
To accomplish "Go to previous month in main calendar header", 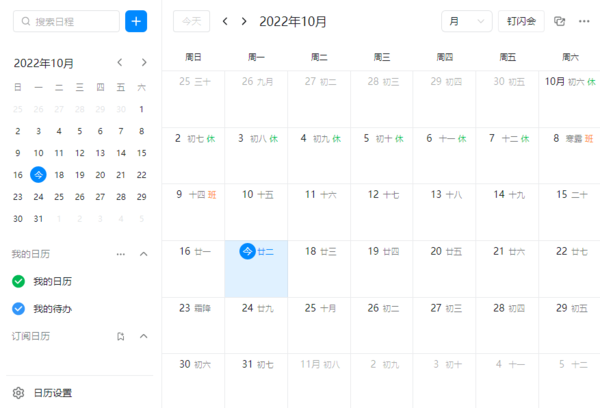I will pos(225,21).
